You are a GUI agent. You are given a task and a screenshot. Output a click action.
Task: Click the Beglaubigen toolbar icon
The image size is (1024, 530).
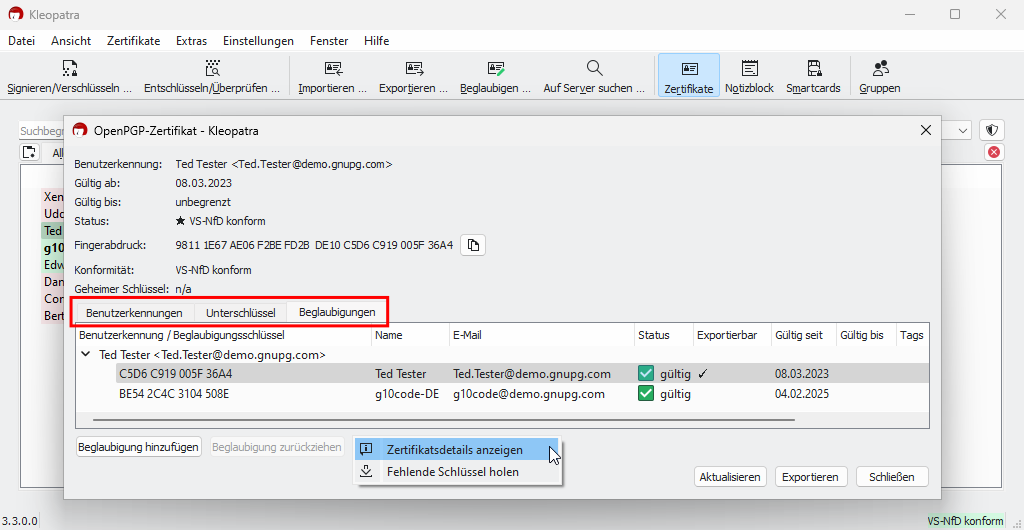point(496,69)
